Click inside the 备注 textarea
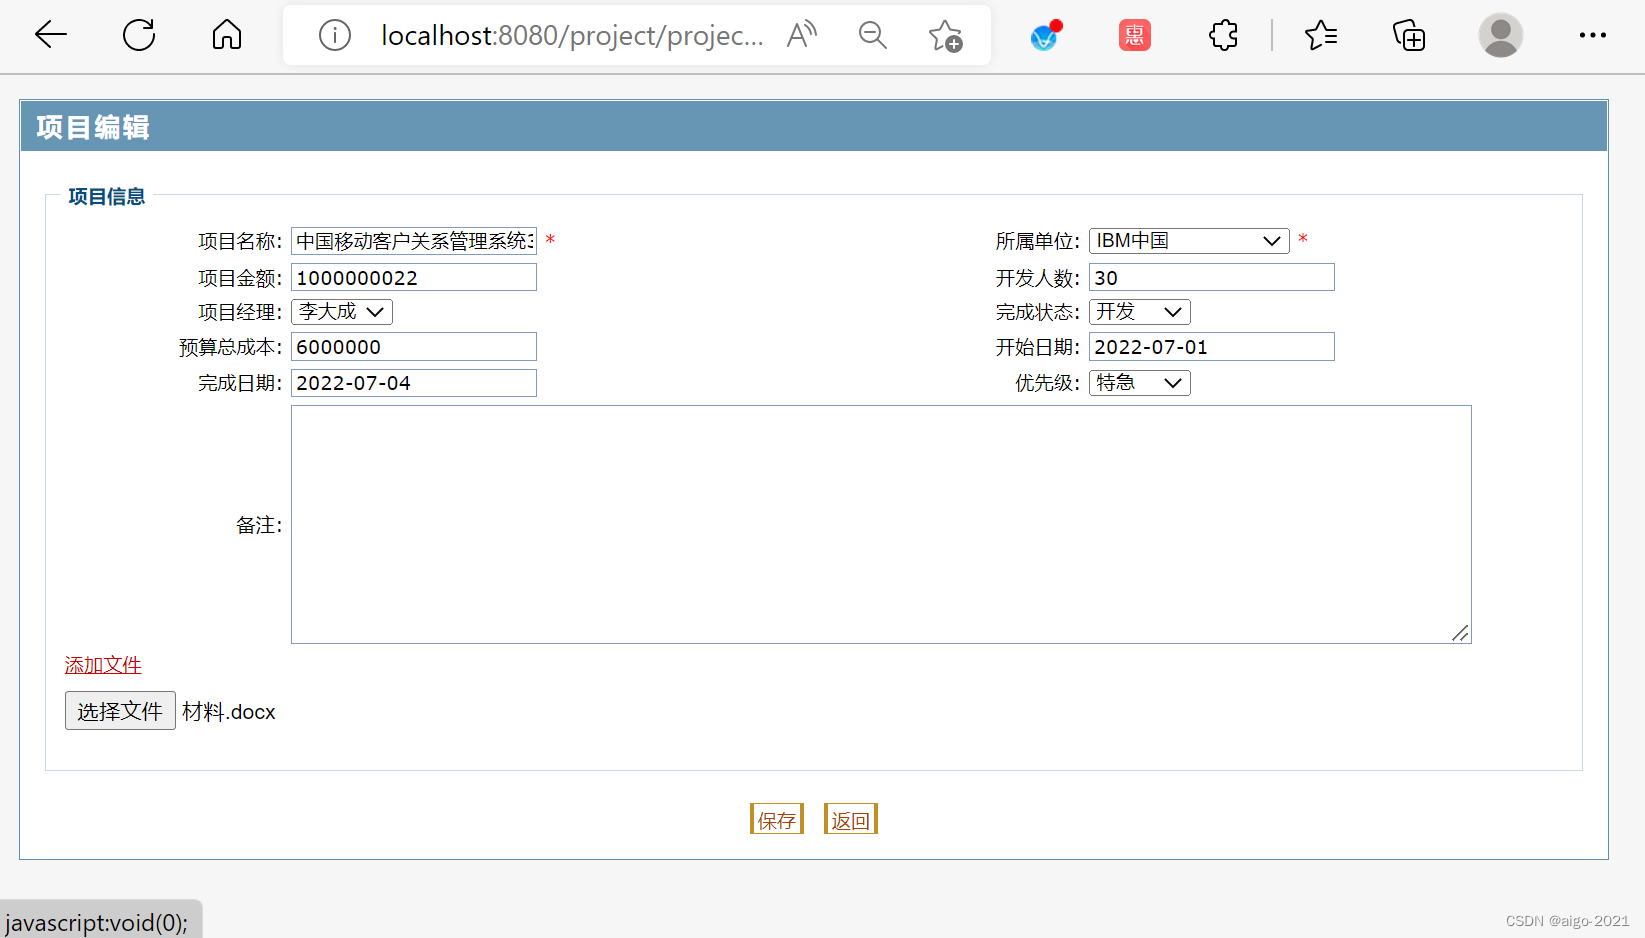The width and height of the screenshot is (1645, 938). point(881,524)
